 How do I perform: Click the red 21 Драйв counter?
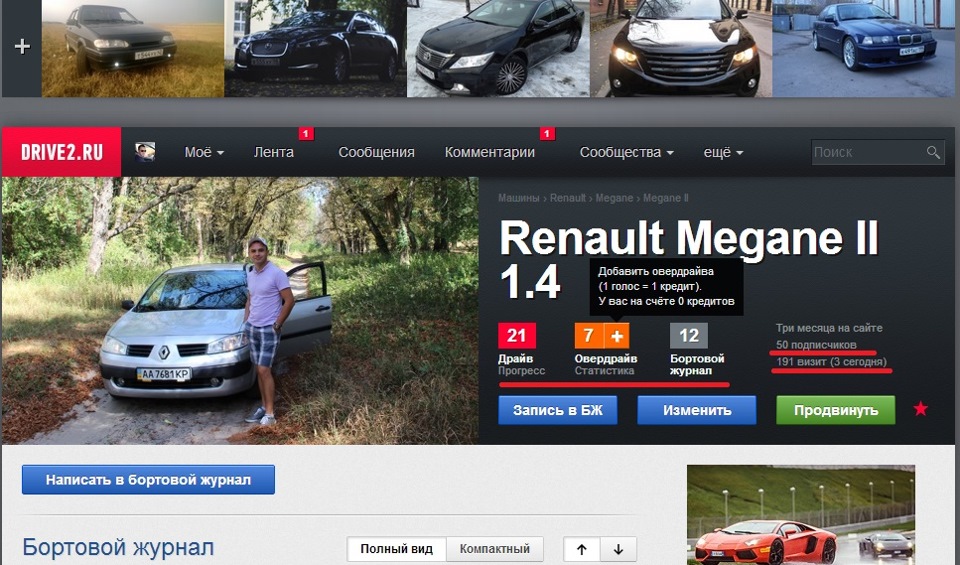coord(517,335)
